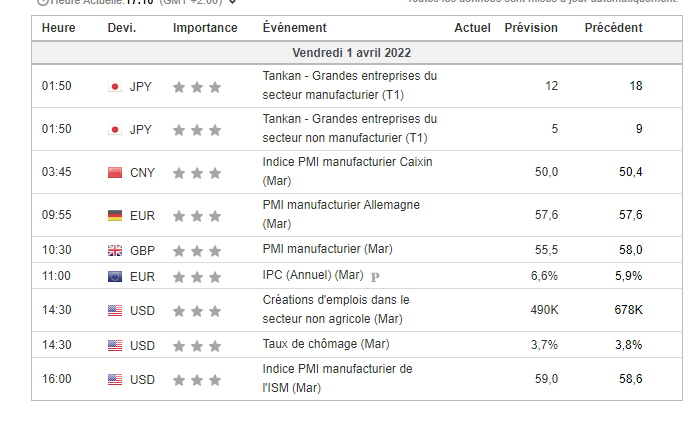This screenshot has height=422, width=693.
Task: Expand the GMT timezone dropdown arrow
Action: pyautogui.click(x=233, y=3)
